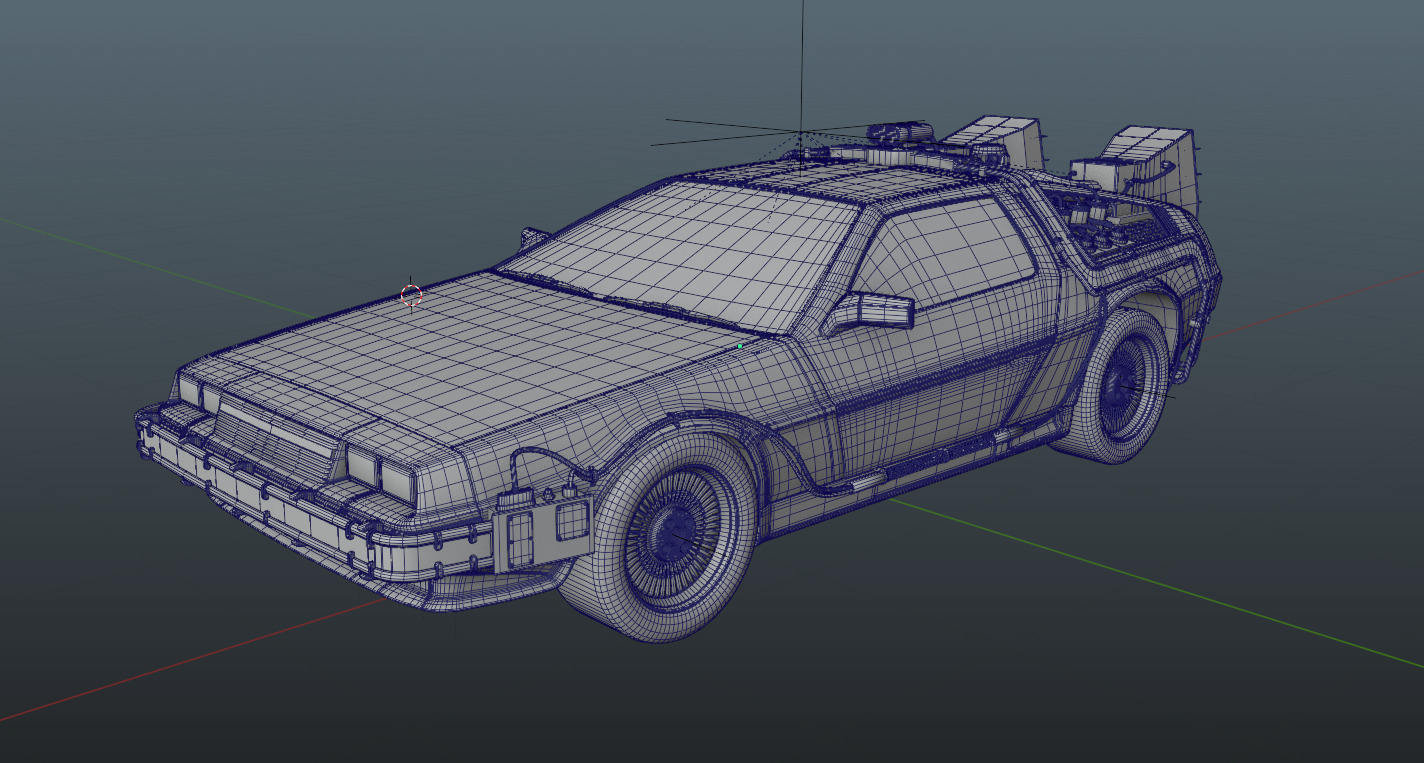The image size is (1424, 763).
Task: Select the empty axes object above the roof
Action: click(800, 132)
